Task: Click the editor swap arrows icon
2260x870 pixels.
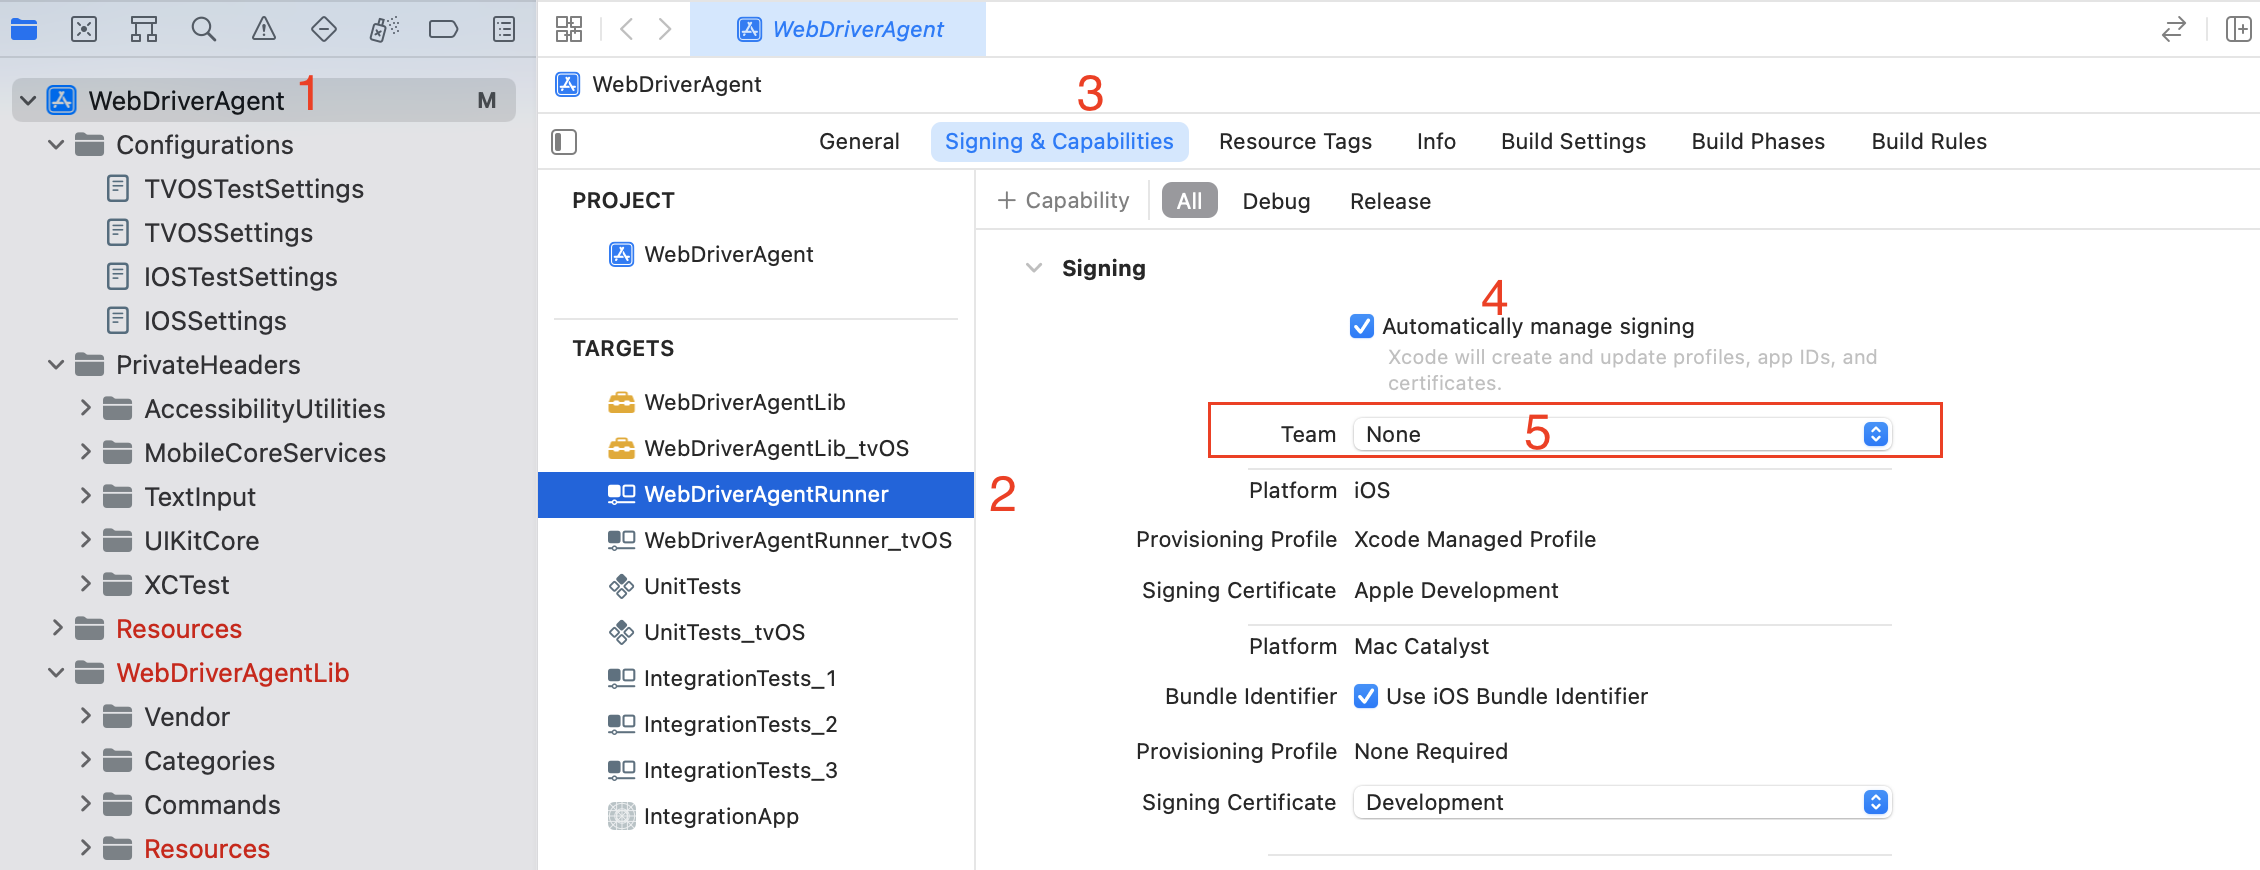Action: point(2174,29)
